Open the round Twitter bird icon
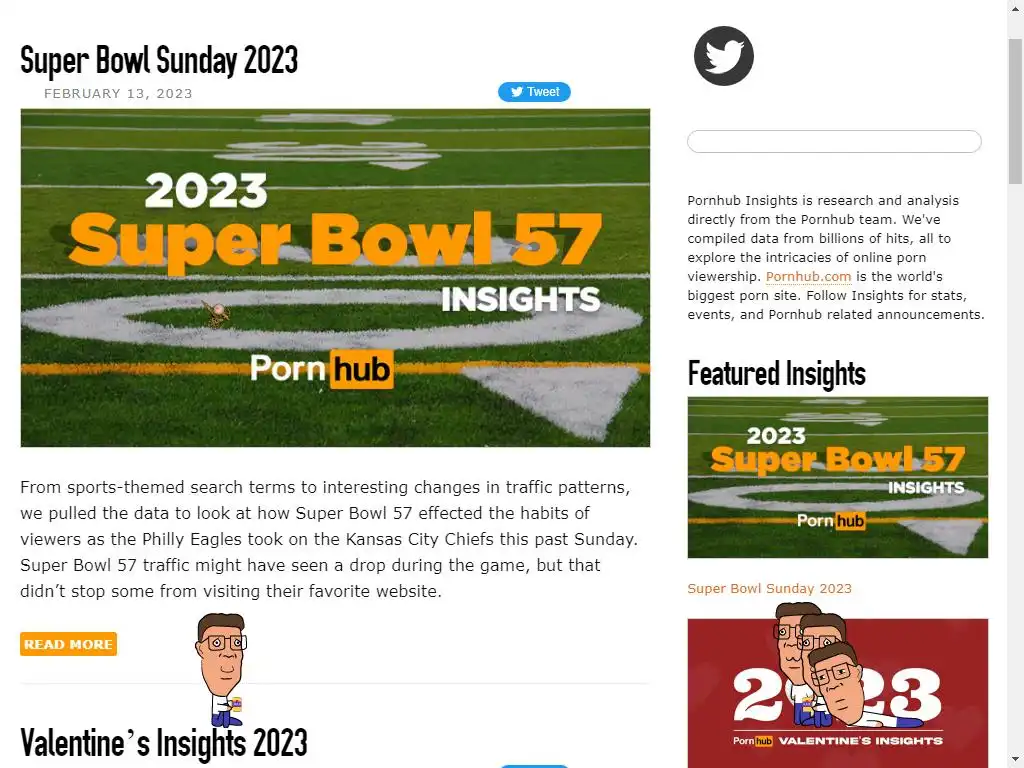The width and height of the screenshot is (1024, 768). (724, 56)
